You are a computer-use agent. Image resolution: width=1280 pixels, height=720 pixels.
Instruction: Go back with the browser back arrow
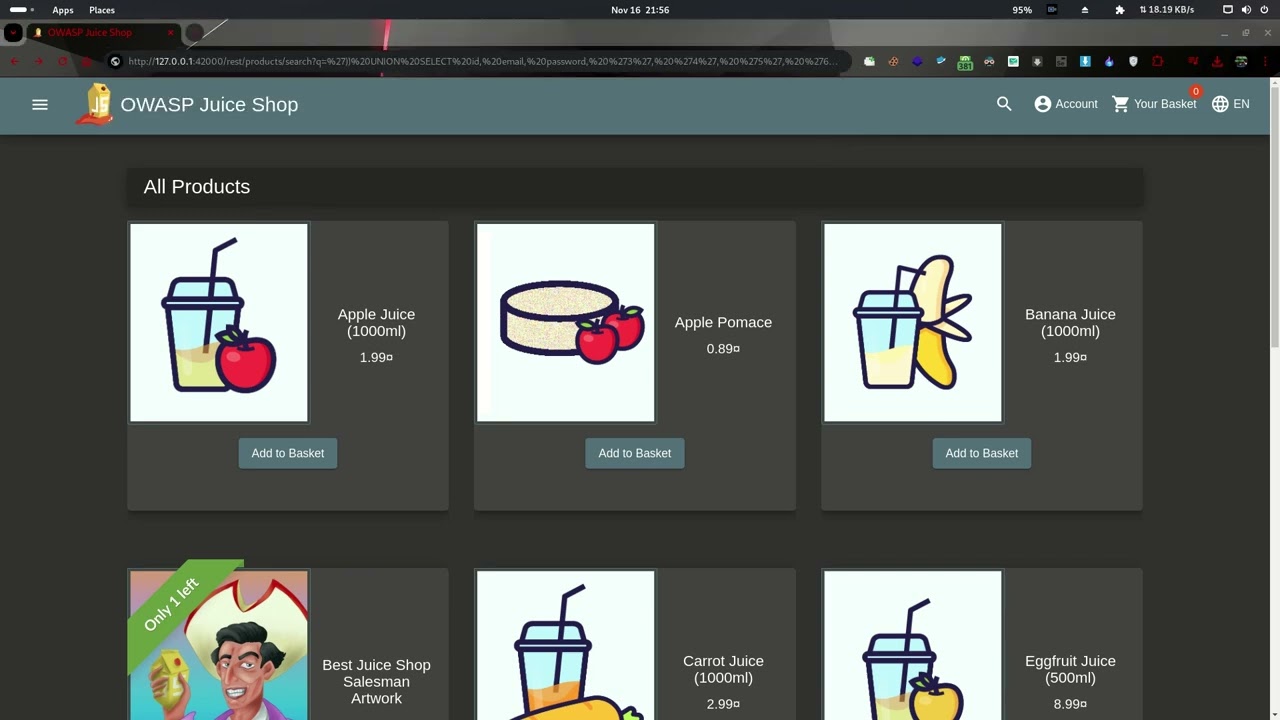(x=14, y=62)
